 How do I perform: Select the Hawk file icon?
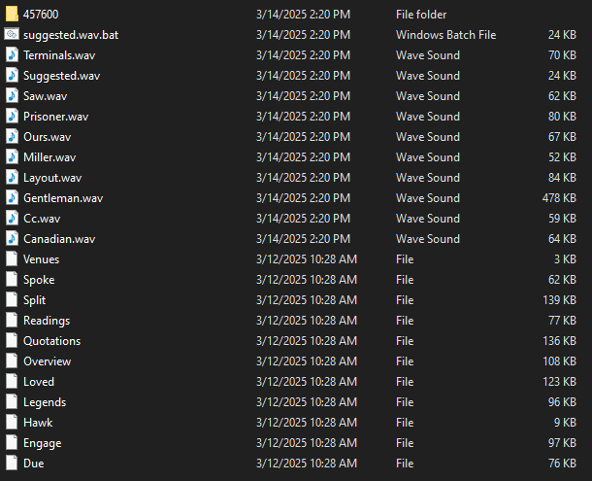coord(12,422)
